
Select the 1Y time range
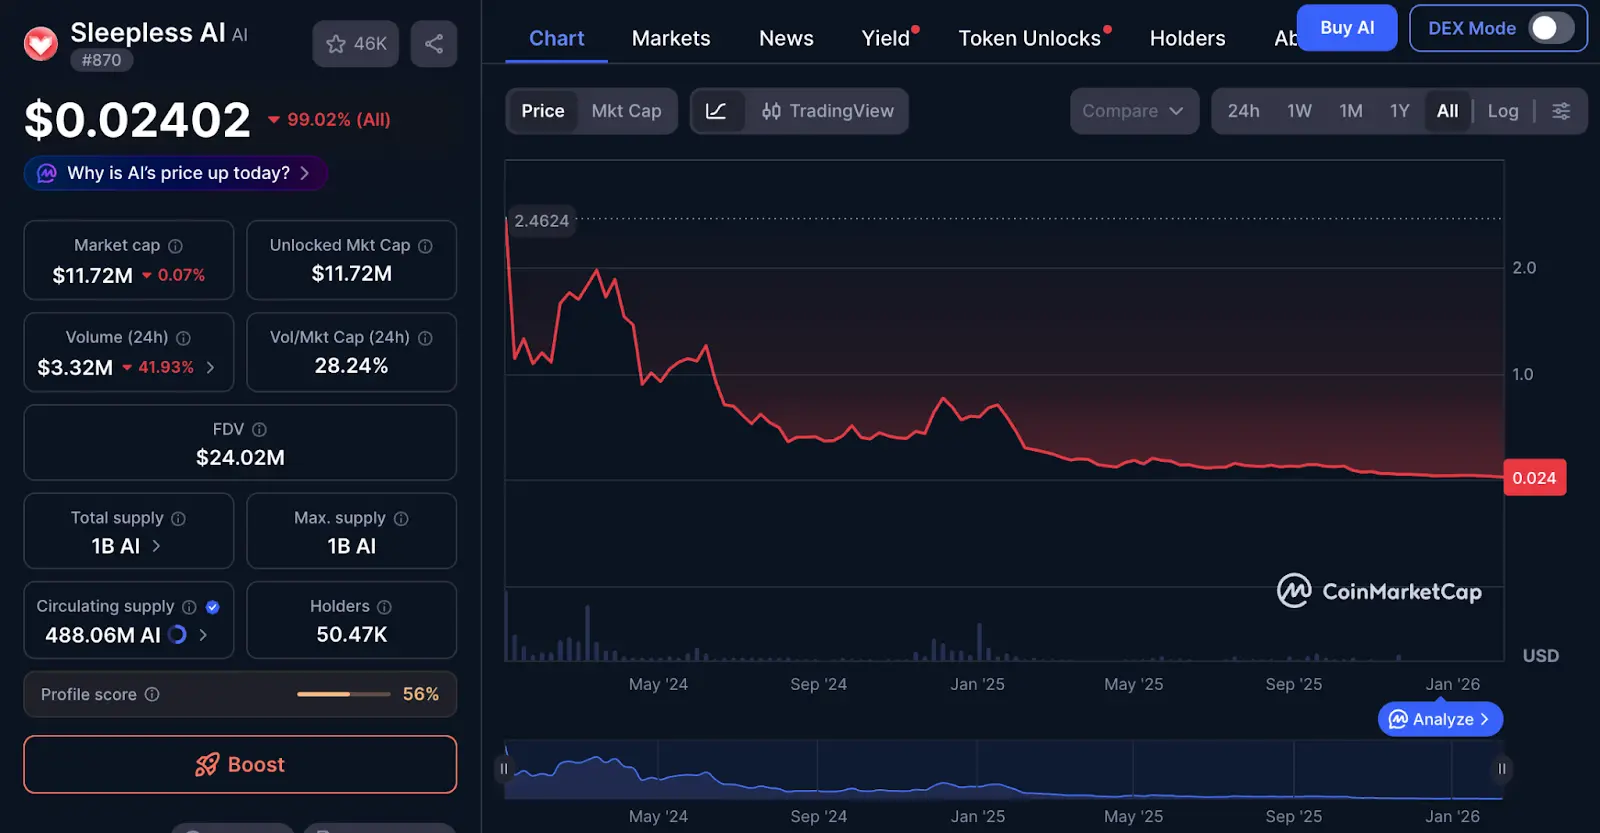coord(1399,111)
